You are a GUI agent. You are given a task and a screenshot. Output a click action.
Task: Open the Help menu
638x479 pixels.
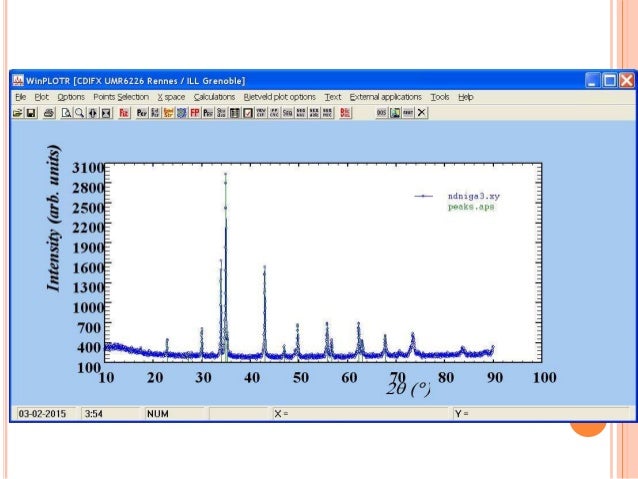point(465,97)
